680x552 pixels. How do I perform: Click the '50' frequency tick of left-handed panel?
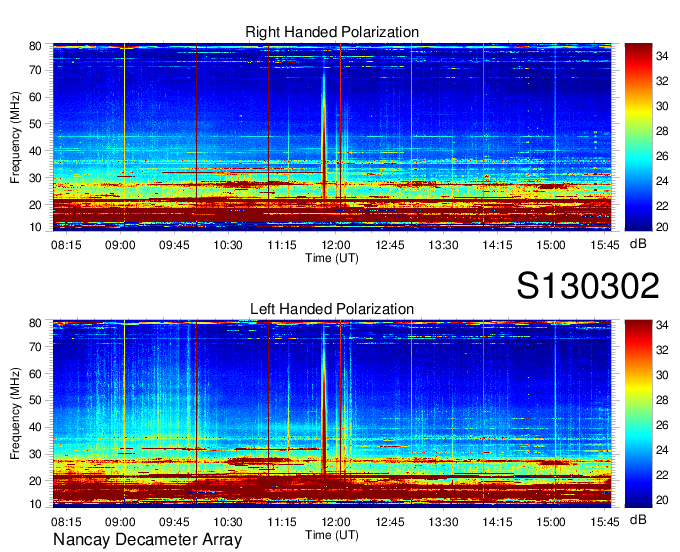(35, 400)
